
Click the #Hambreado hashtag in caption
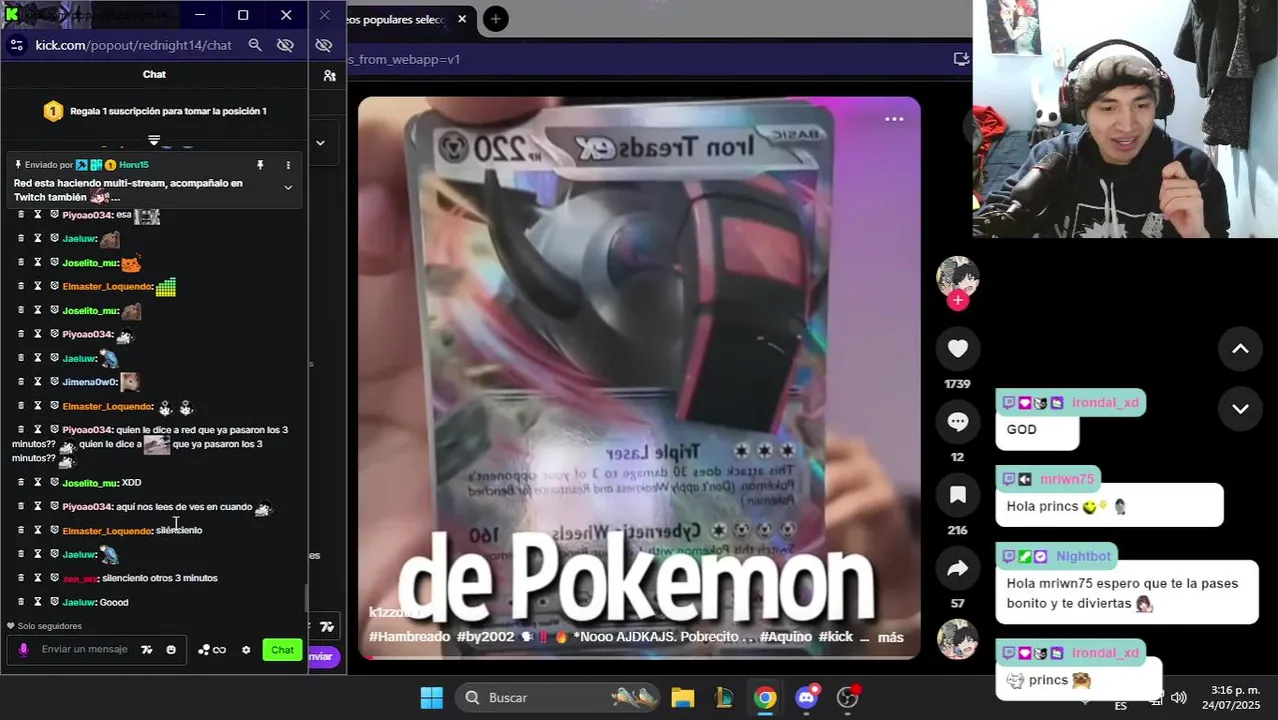click(411, 637)
